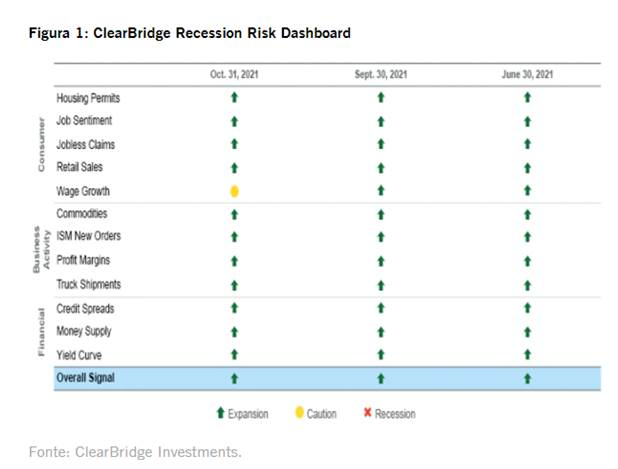The width and height of the screenshot is (618, 469).
Task: Select the Sept. 30, 2021 column header
Action: point(381,74)
